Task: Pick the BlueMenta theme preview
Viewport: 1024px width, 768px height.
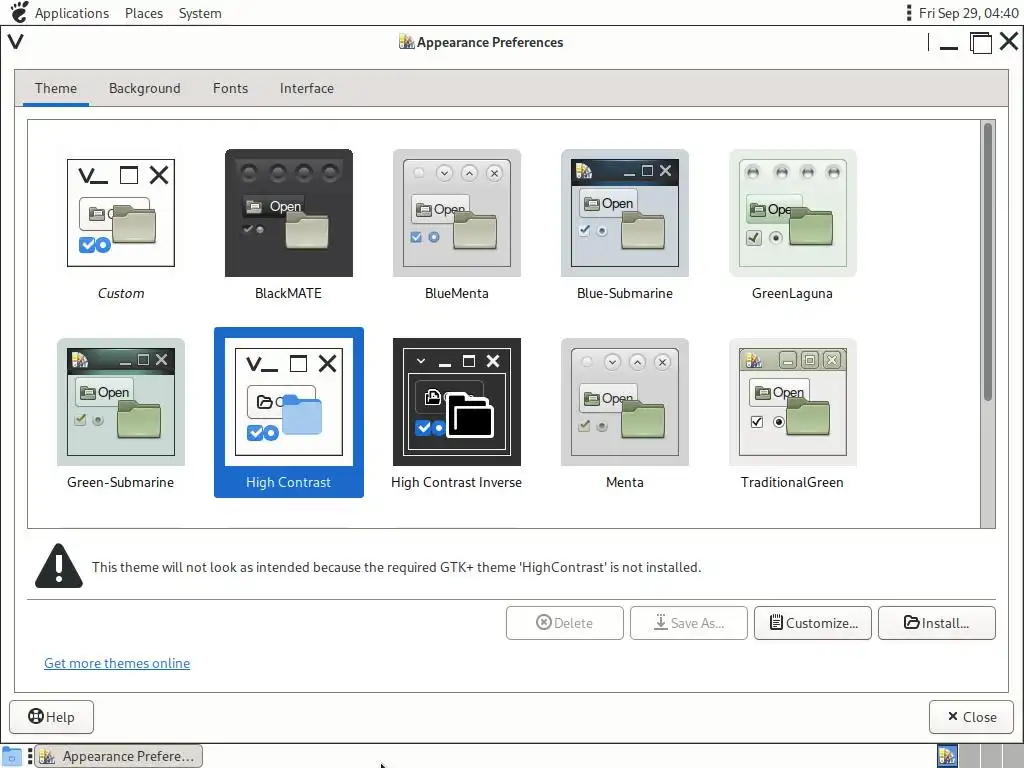Action: [456, 213]
